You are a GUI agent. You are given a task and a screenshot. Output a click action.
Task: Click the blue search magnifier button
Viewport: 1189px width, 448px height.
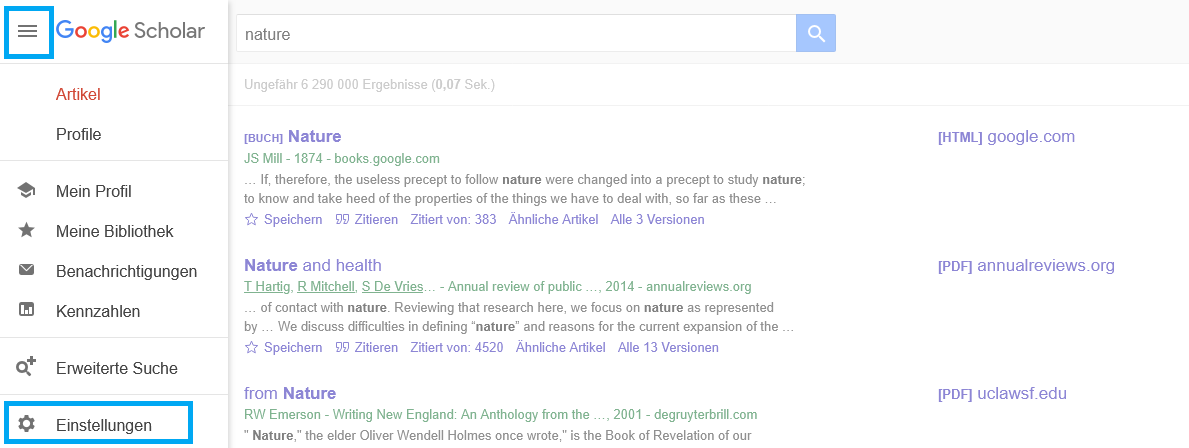tap(816, 34)
